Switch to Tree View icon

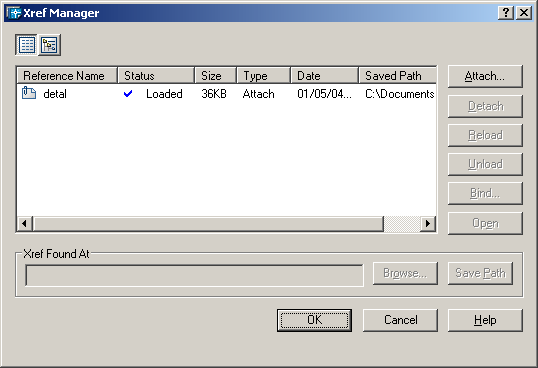pos(49,45)
